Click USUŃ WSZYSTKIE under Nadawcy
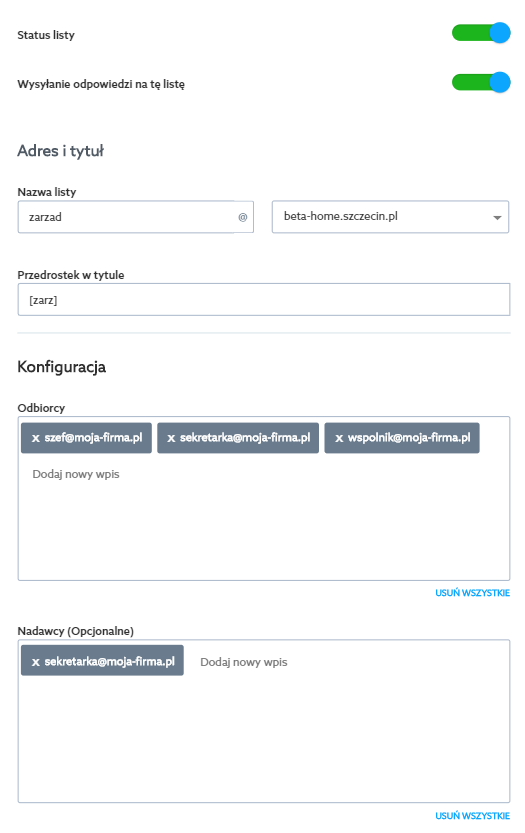The height and width of the screenshot is (833, 525). (x=472, y=816)
